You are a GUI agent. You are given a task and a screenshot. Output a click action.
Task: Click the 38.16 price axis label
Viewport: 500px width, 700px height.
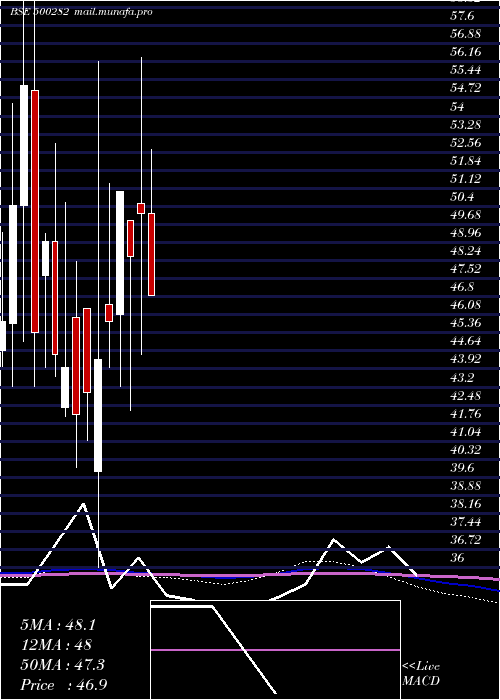[466, 504]
